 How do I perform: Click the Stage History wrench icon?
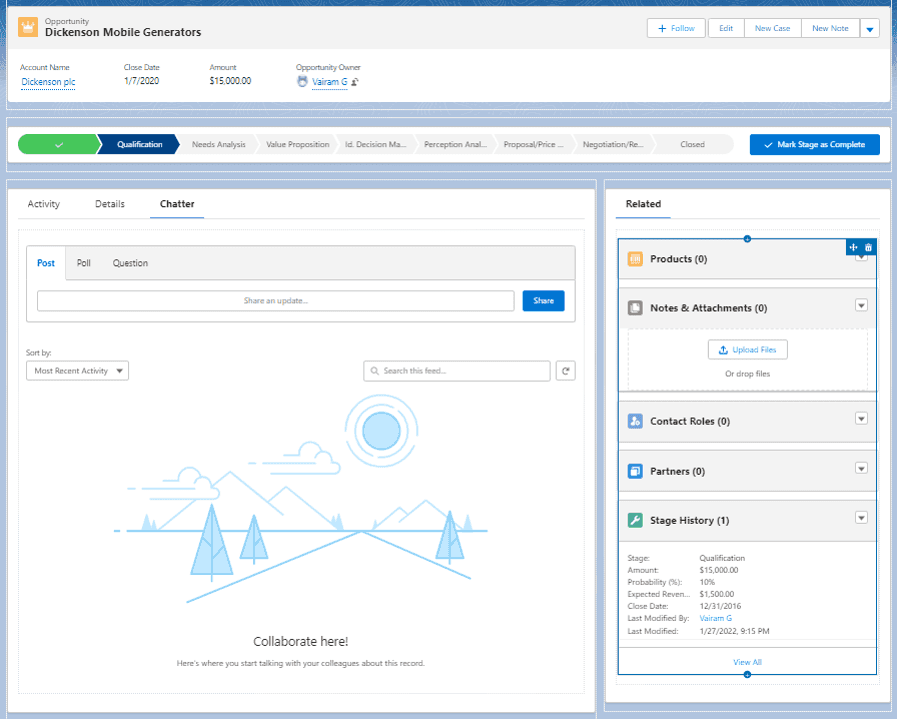635,520
